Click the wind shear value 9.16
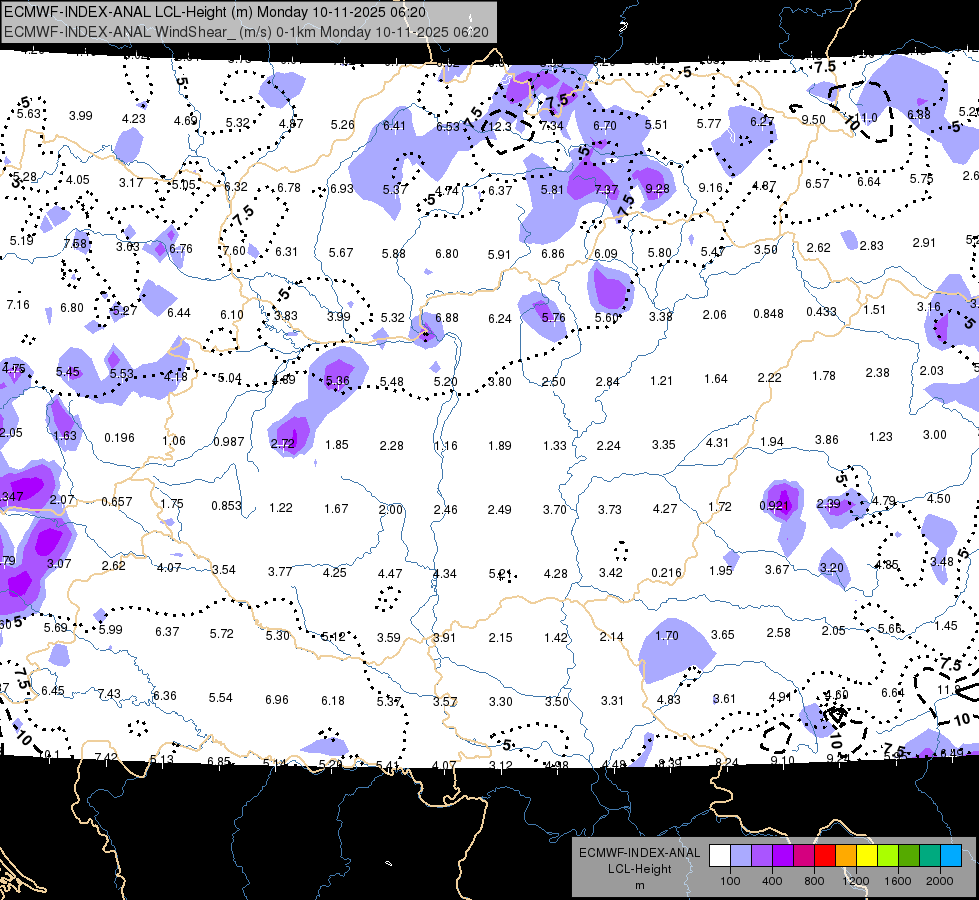 (x=711, y=187)
